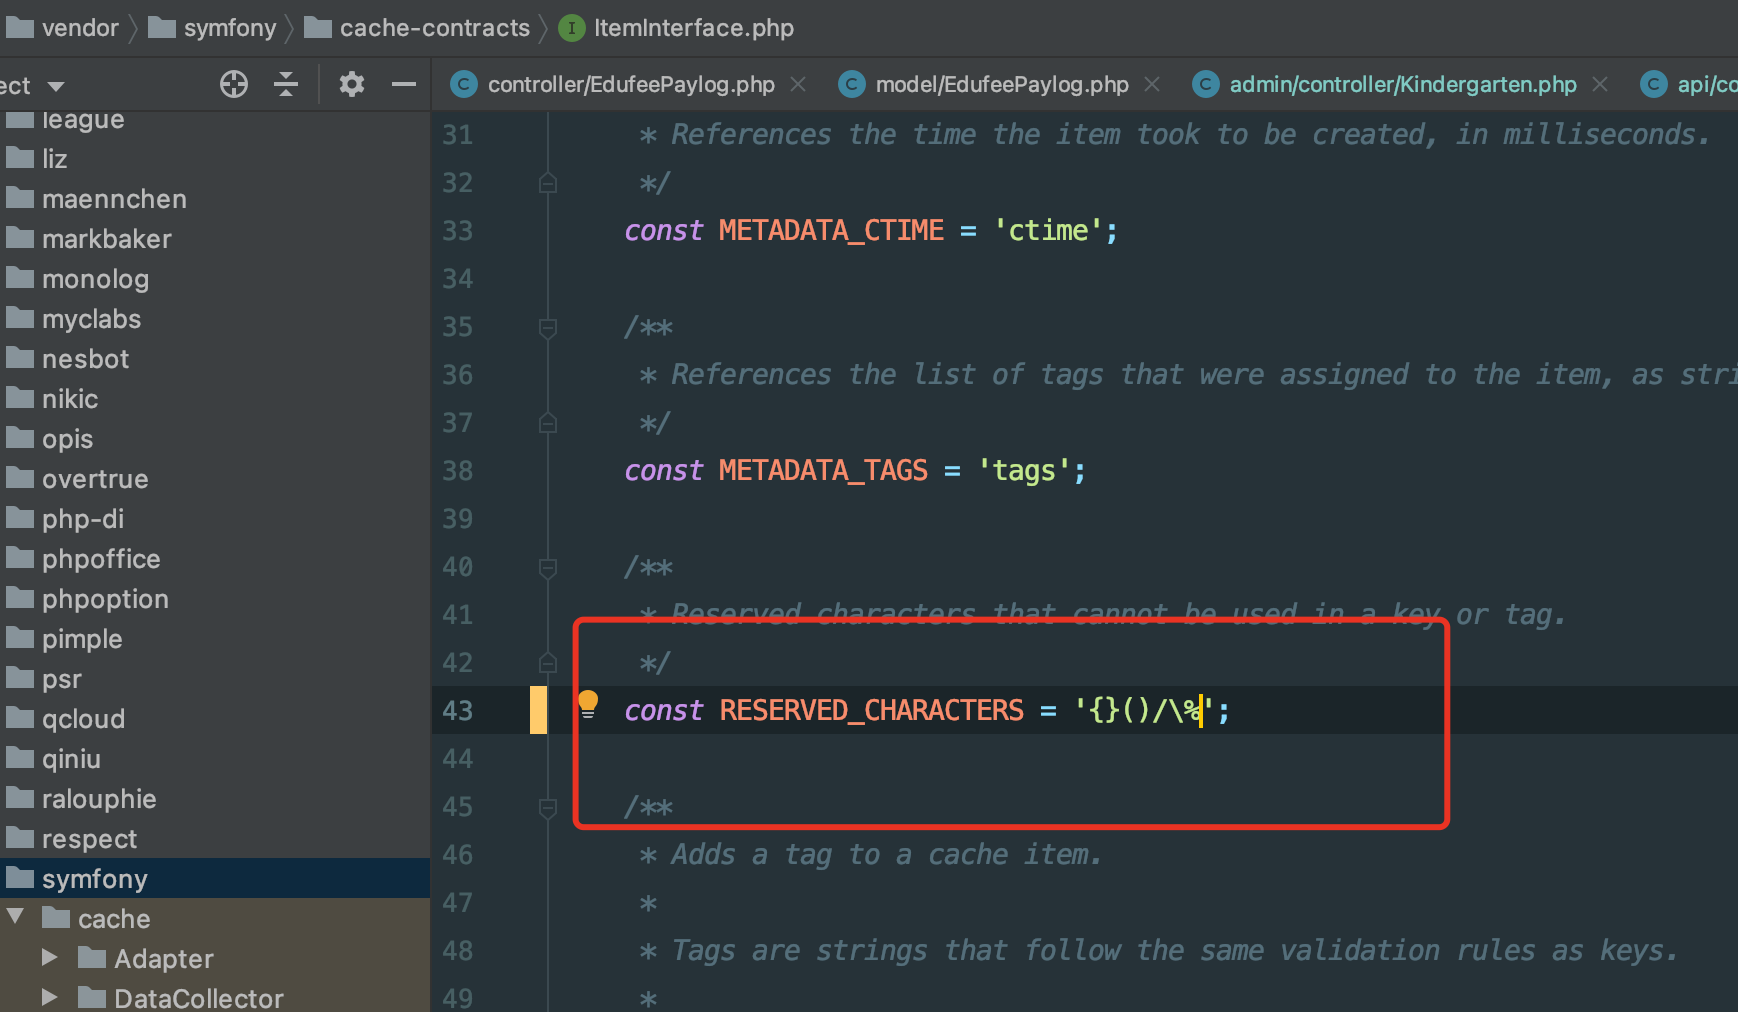
Task: Close the admin/controller/Kindergarten.php tab
Action: coord(1600,84)
